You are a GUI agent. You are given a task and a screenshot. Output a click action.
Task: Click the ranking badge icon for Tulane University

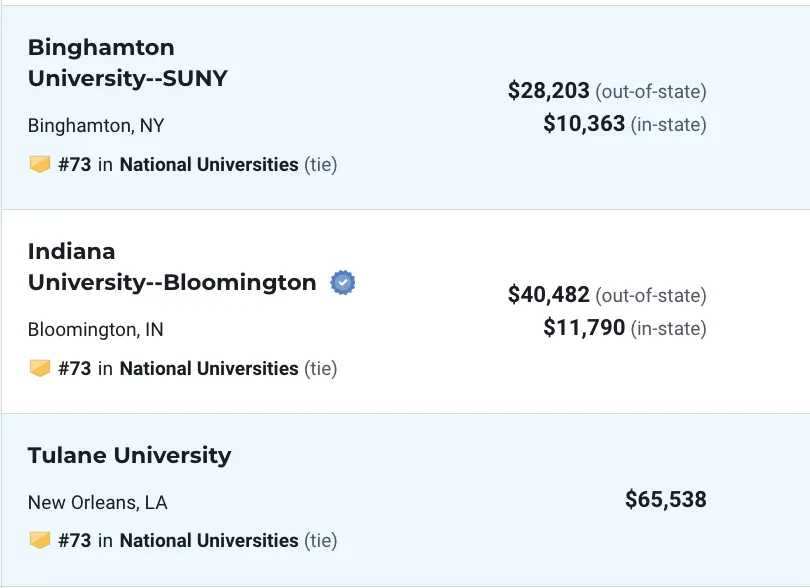[x=39, y=540]
